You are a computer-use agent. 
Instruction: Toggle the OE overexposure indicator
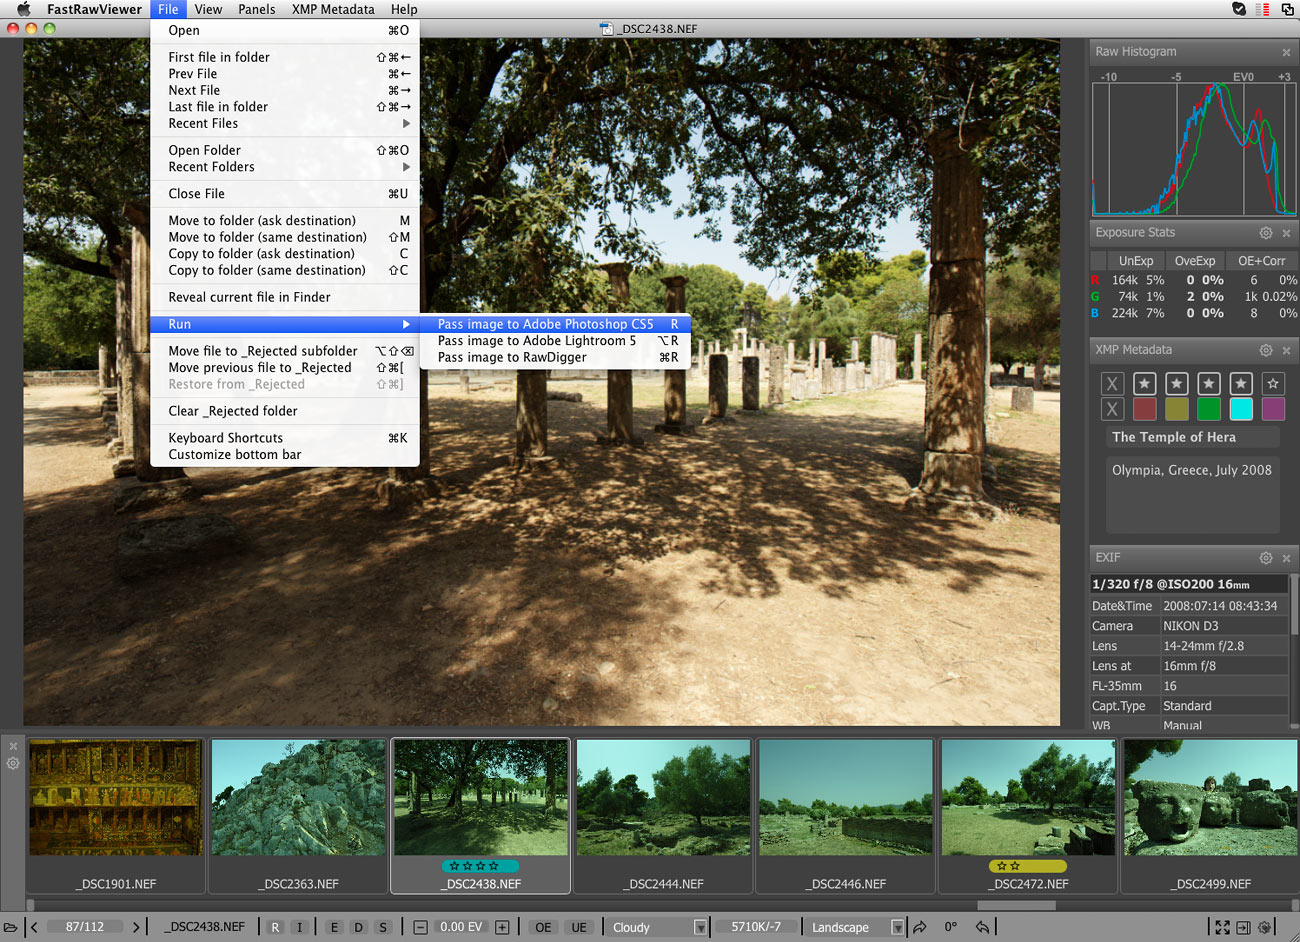pos(543,927)
